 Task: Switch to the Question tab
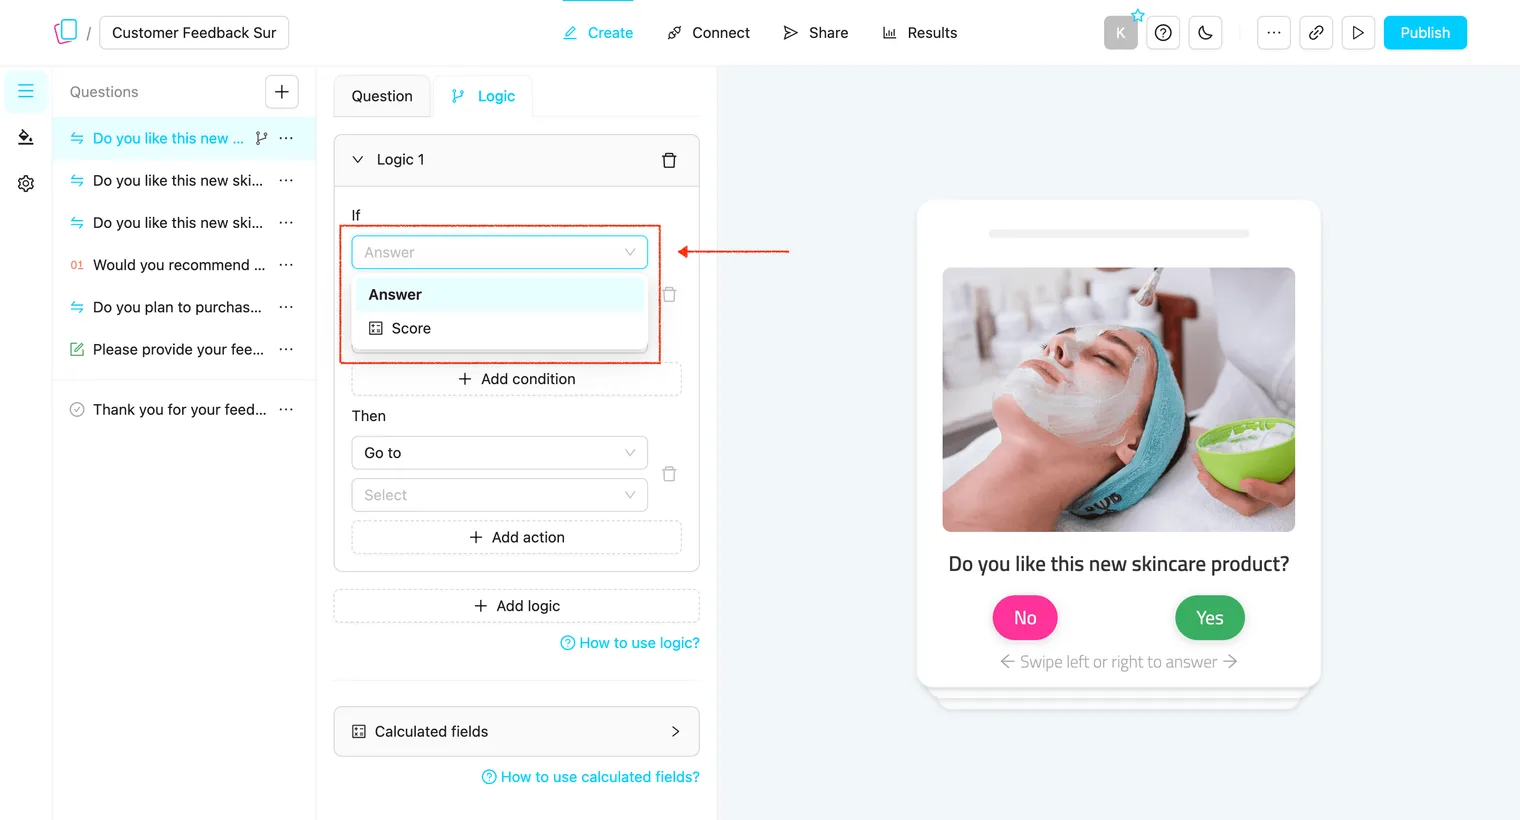coord(382,96)
